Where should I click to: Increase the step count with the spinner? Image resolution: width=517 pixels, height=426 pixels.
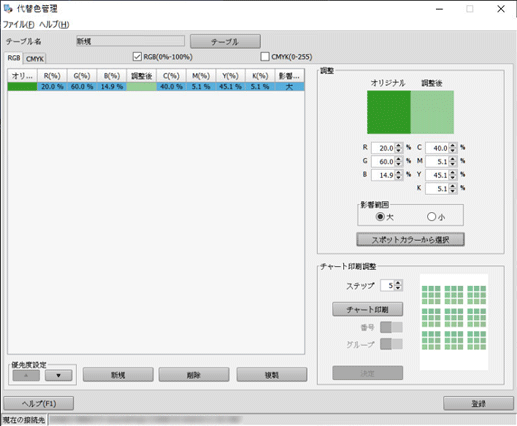(398, 283)
